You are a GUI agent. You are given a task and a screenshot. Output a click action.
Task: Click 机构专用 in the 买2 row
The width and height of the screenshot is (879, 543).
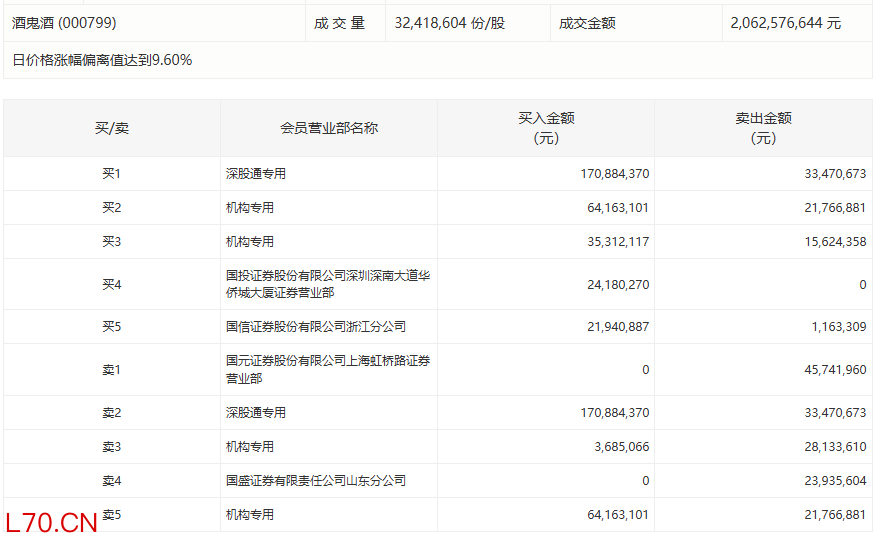coord(249,208)
